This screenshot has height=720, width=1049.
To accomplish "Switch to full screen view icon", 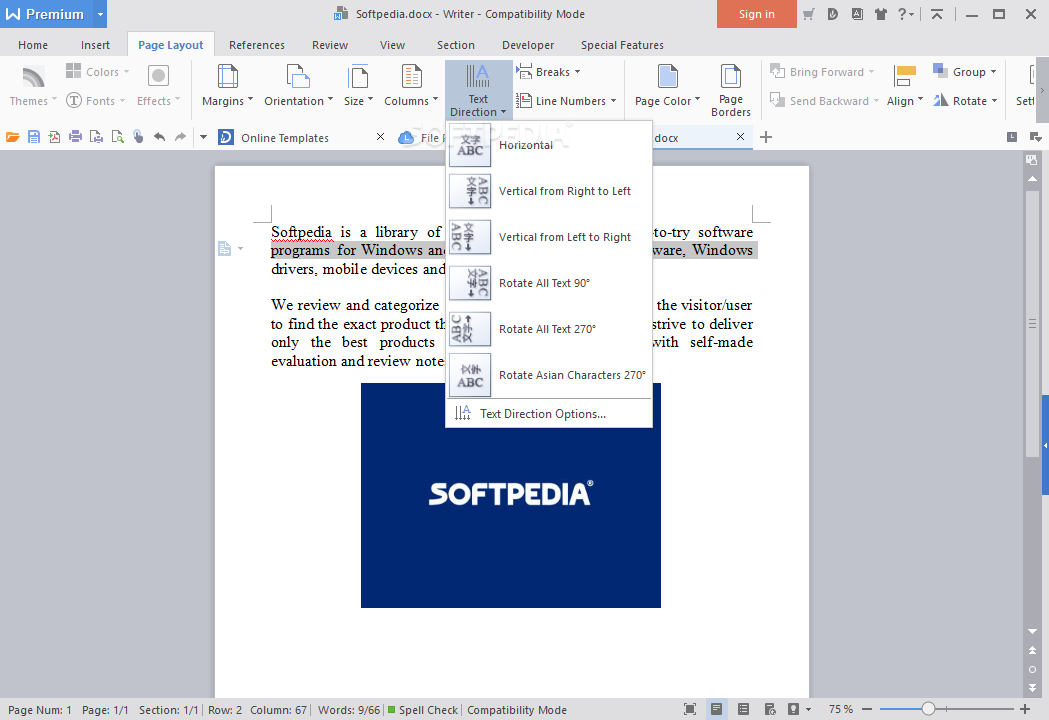I will click(x=690, y=709).
